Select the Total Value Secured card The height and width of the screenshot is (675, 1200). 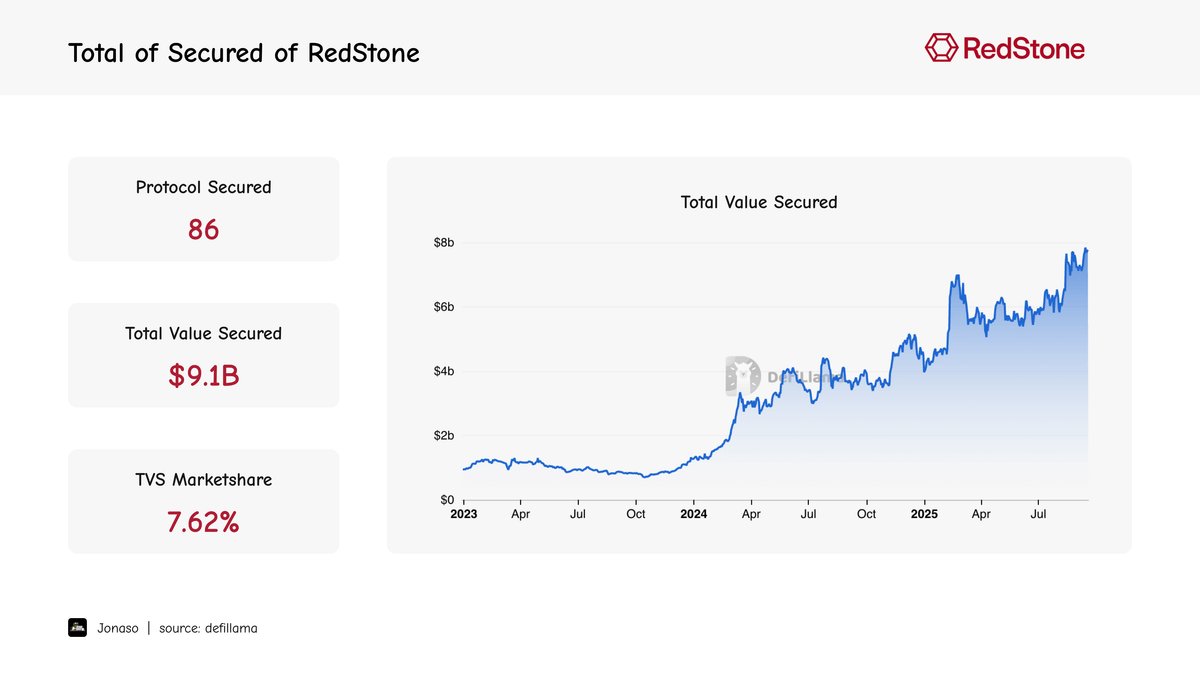(203, 355)
